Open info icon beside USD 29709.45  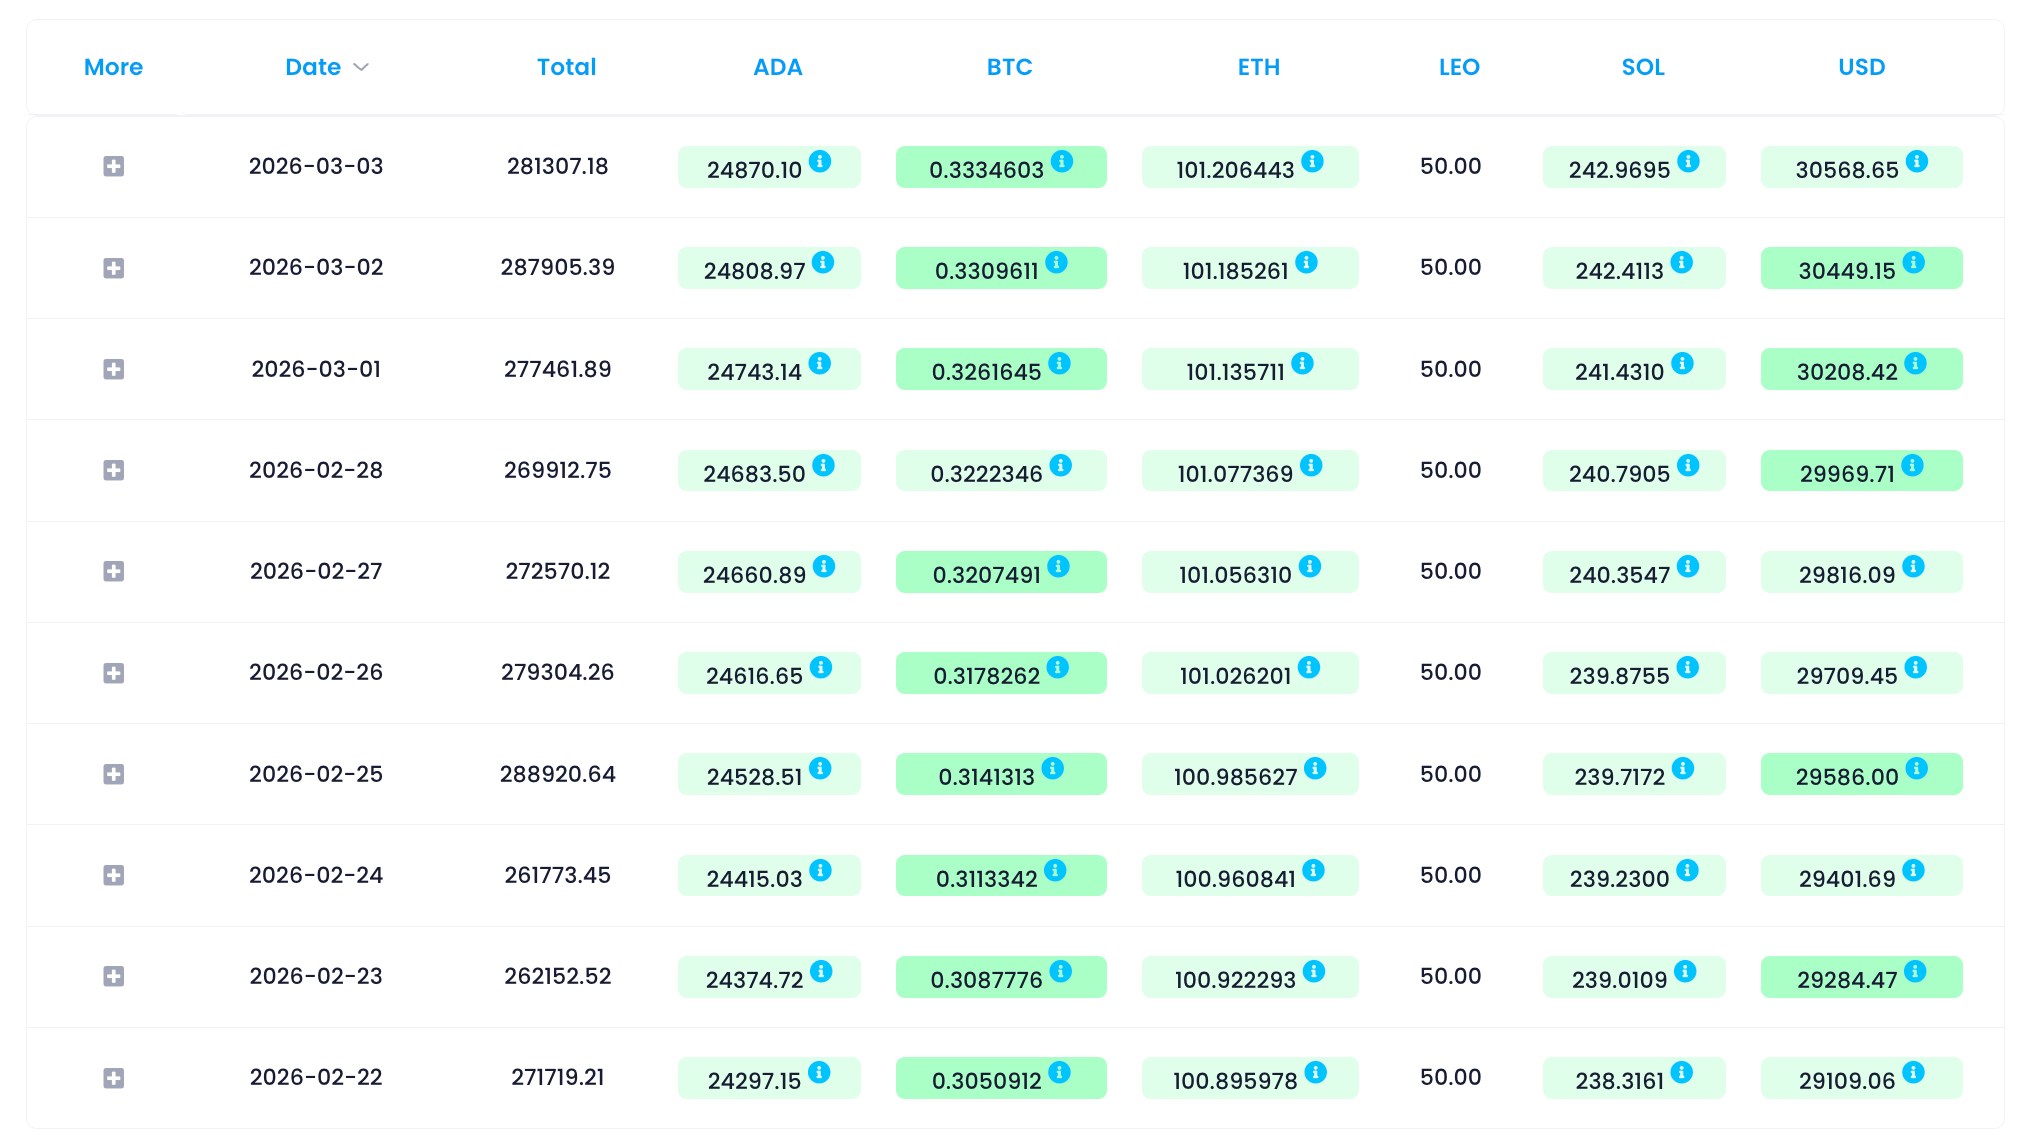[x=1916, y=667]
